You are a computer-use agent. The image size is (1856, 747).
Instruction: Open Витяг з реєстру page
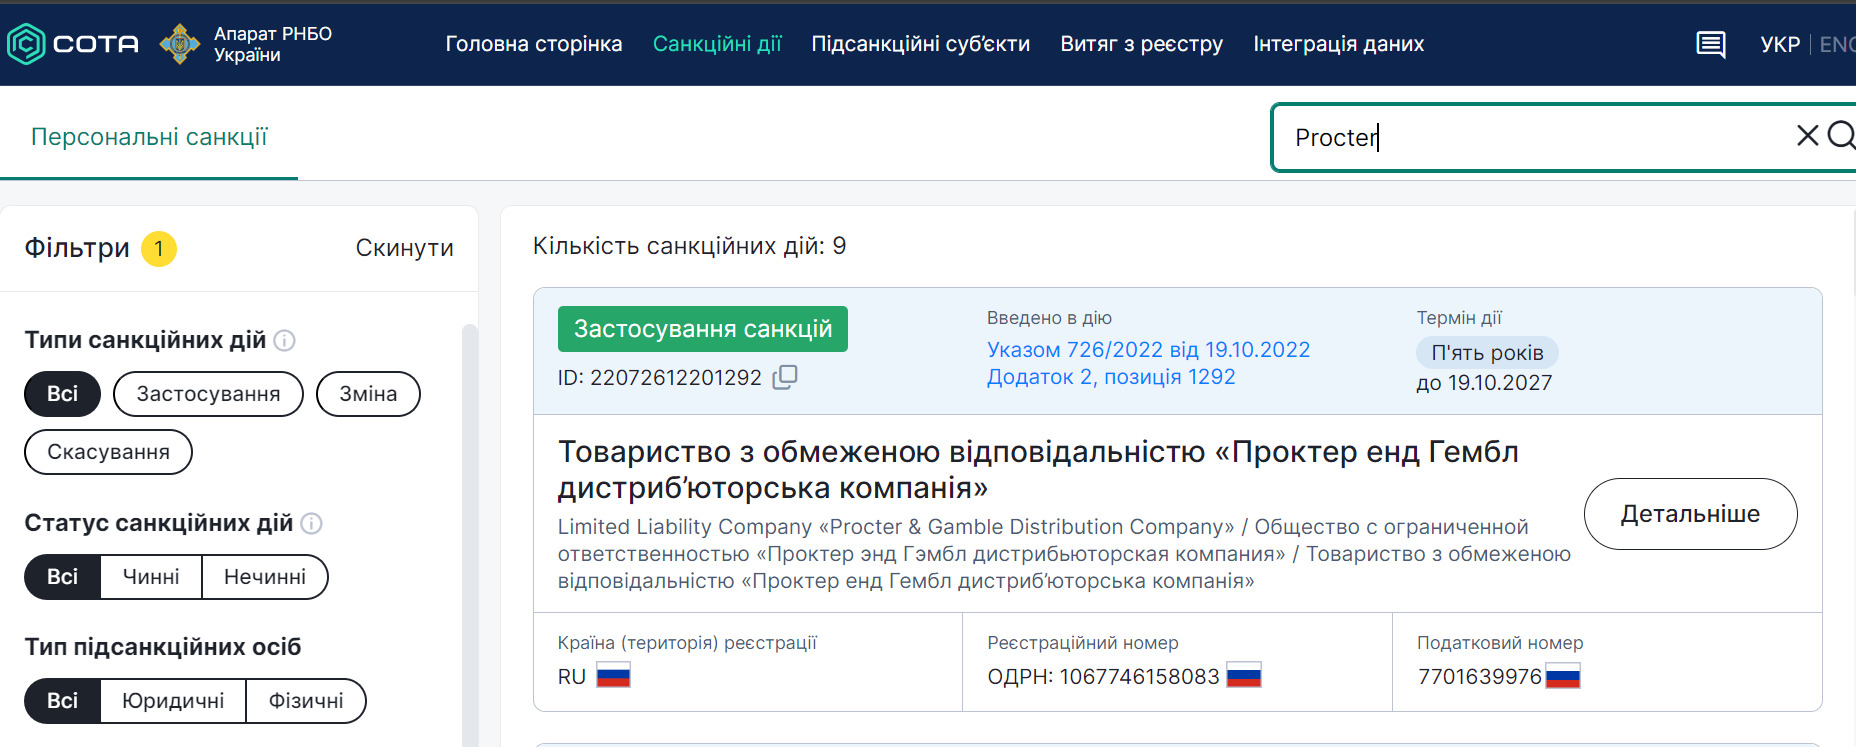[x=1142, y=44]
